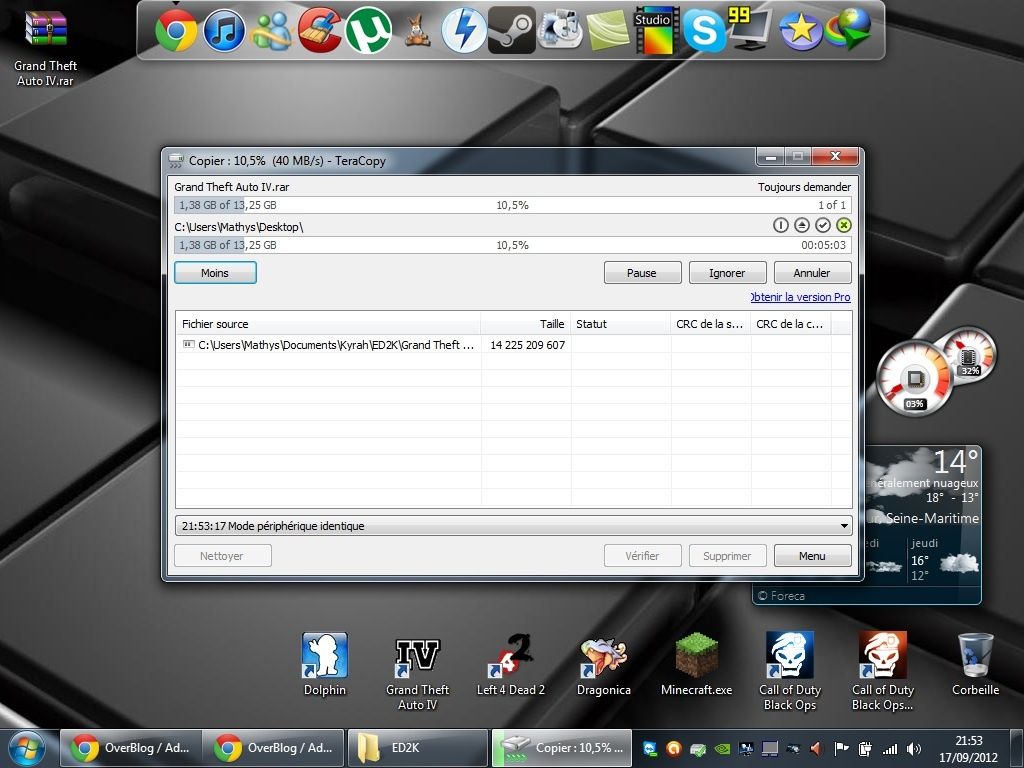Switch to second OverBlog Chrome taskbar window
The width and height of the screenshot is (1024, 768).
click(x=274, y=748)
